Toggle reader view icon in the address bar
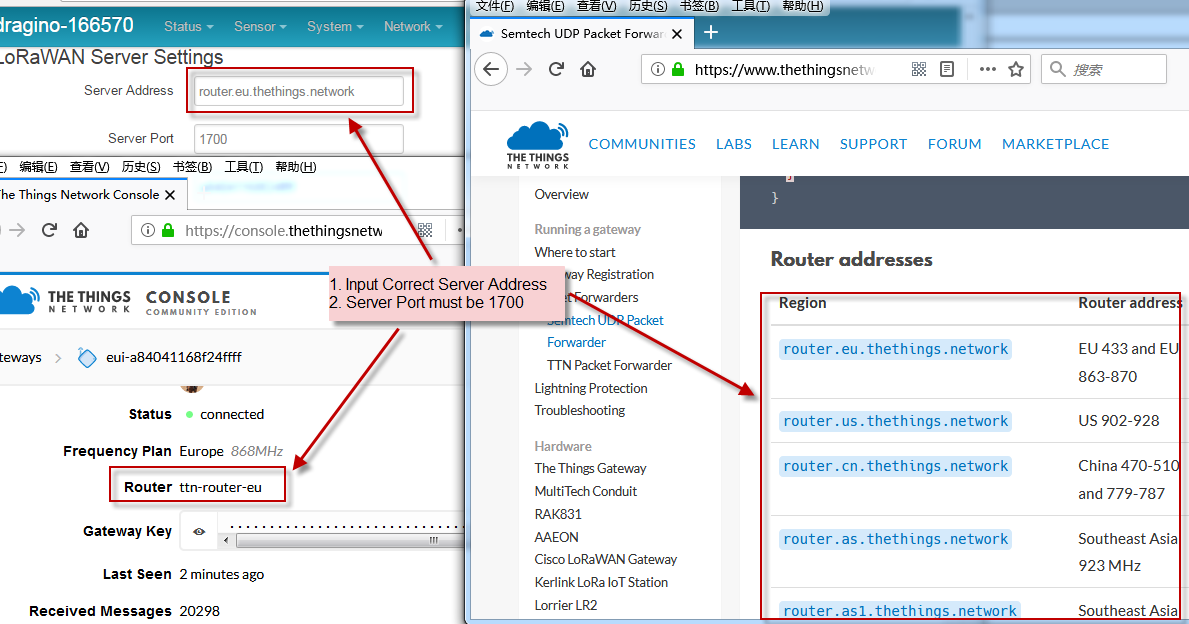This screenshot has width=1189, height=624. [x=946, y=69]
